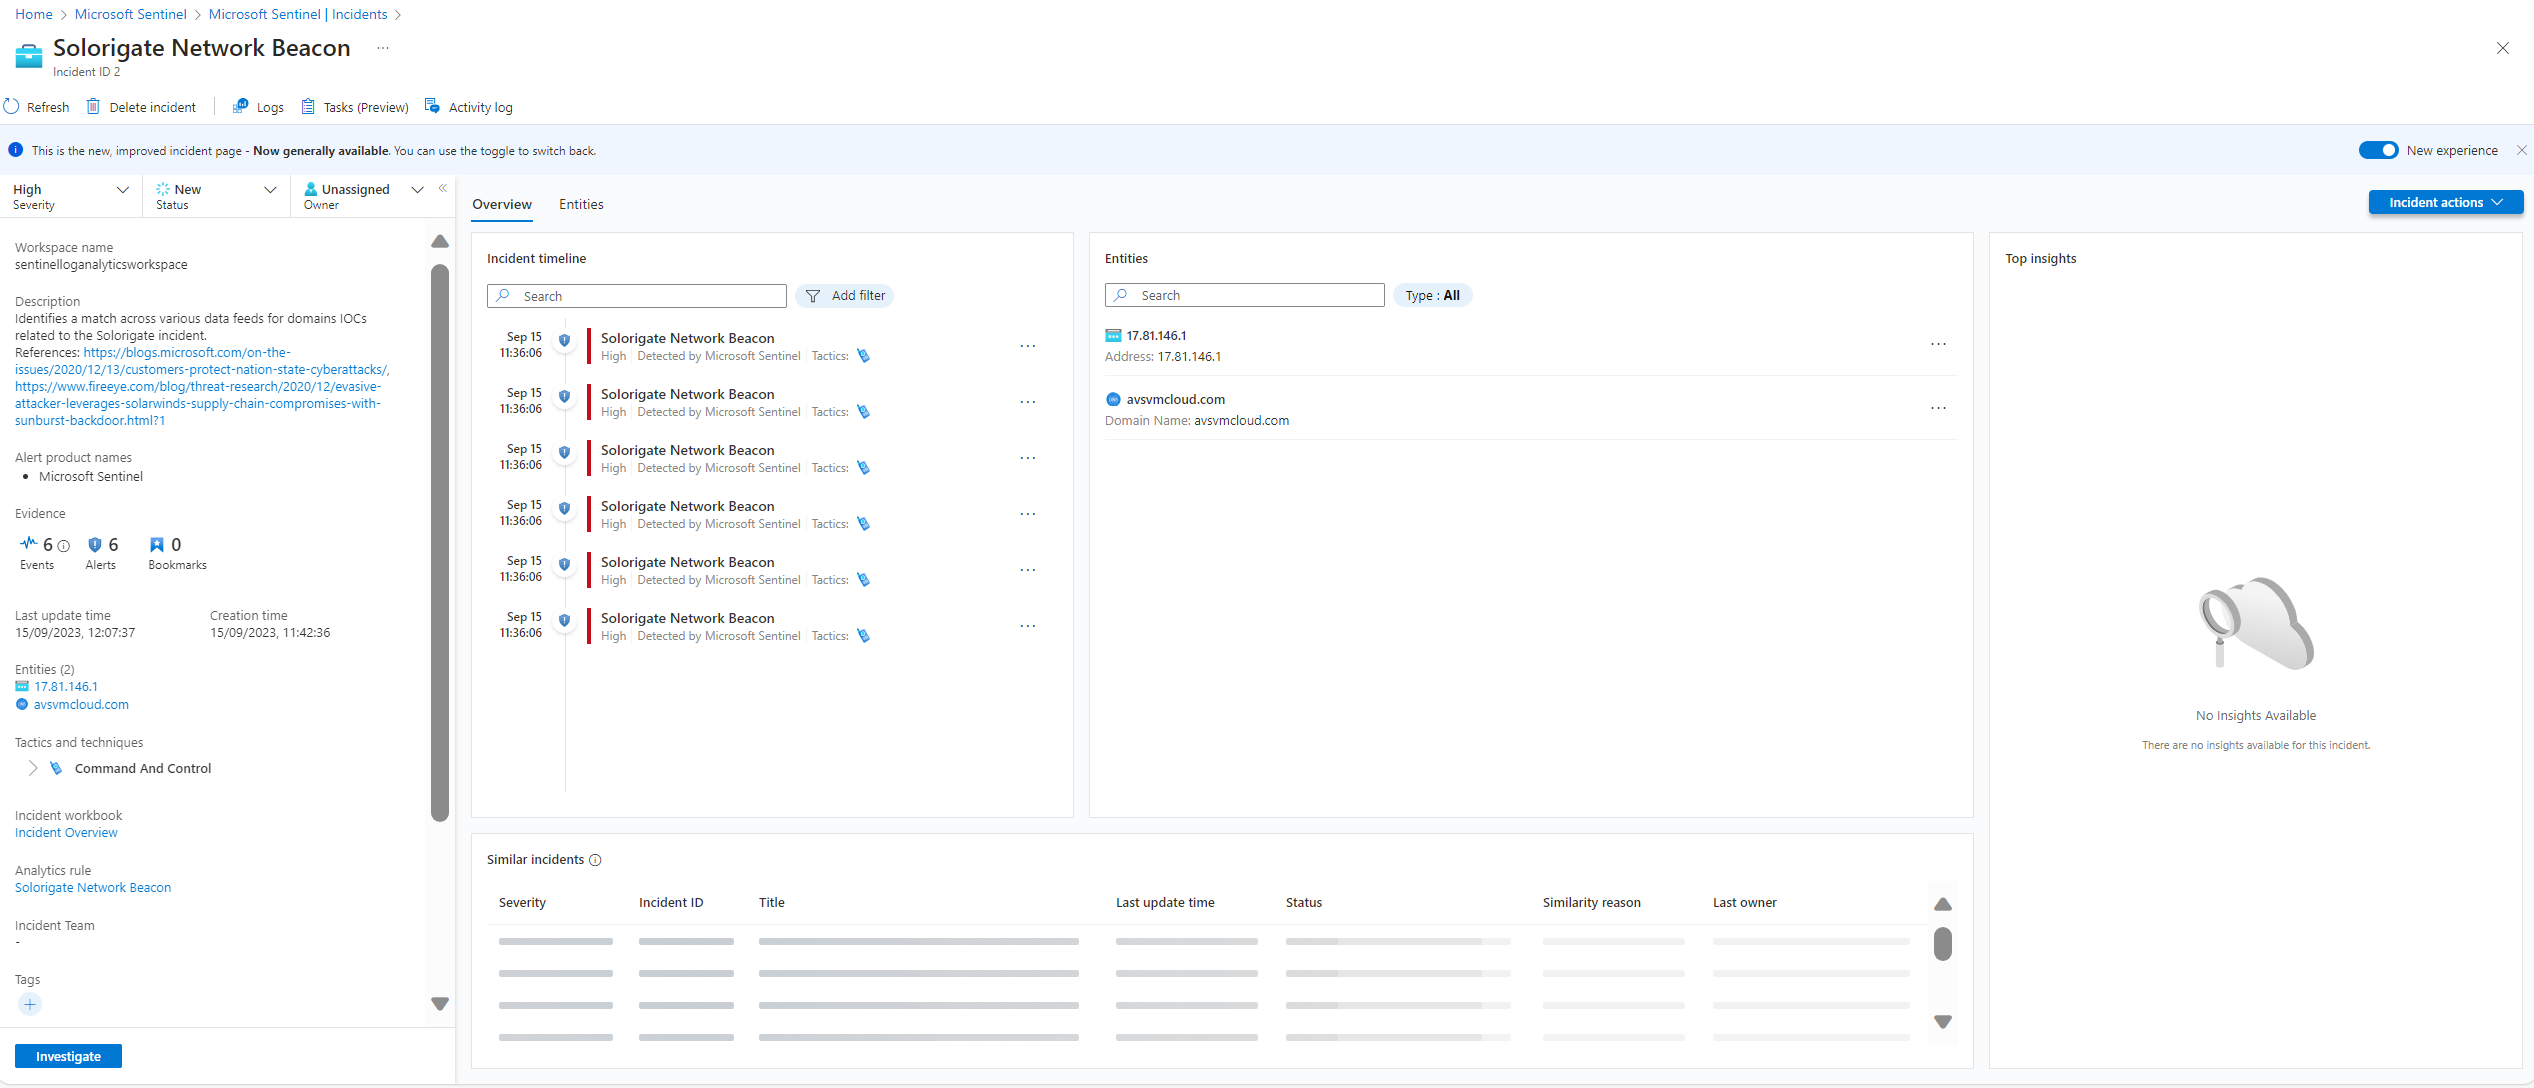
Task: Click Similar incidents scroll down arrow
Action: pyautogui.click(x=1942, y=1022)
